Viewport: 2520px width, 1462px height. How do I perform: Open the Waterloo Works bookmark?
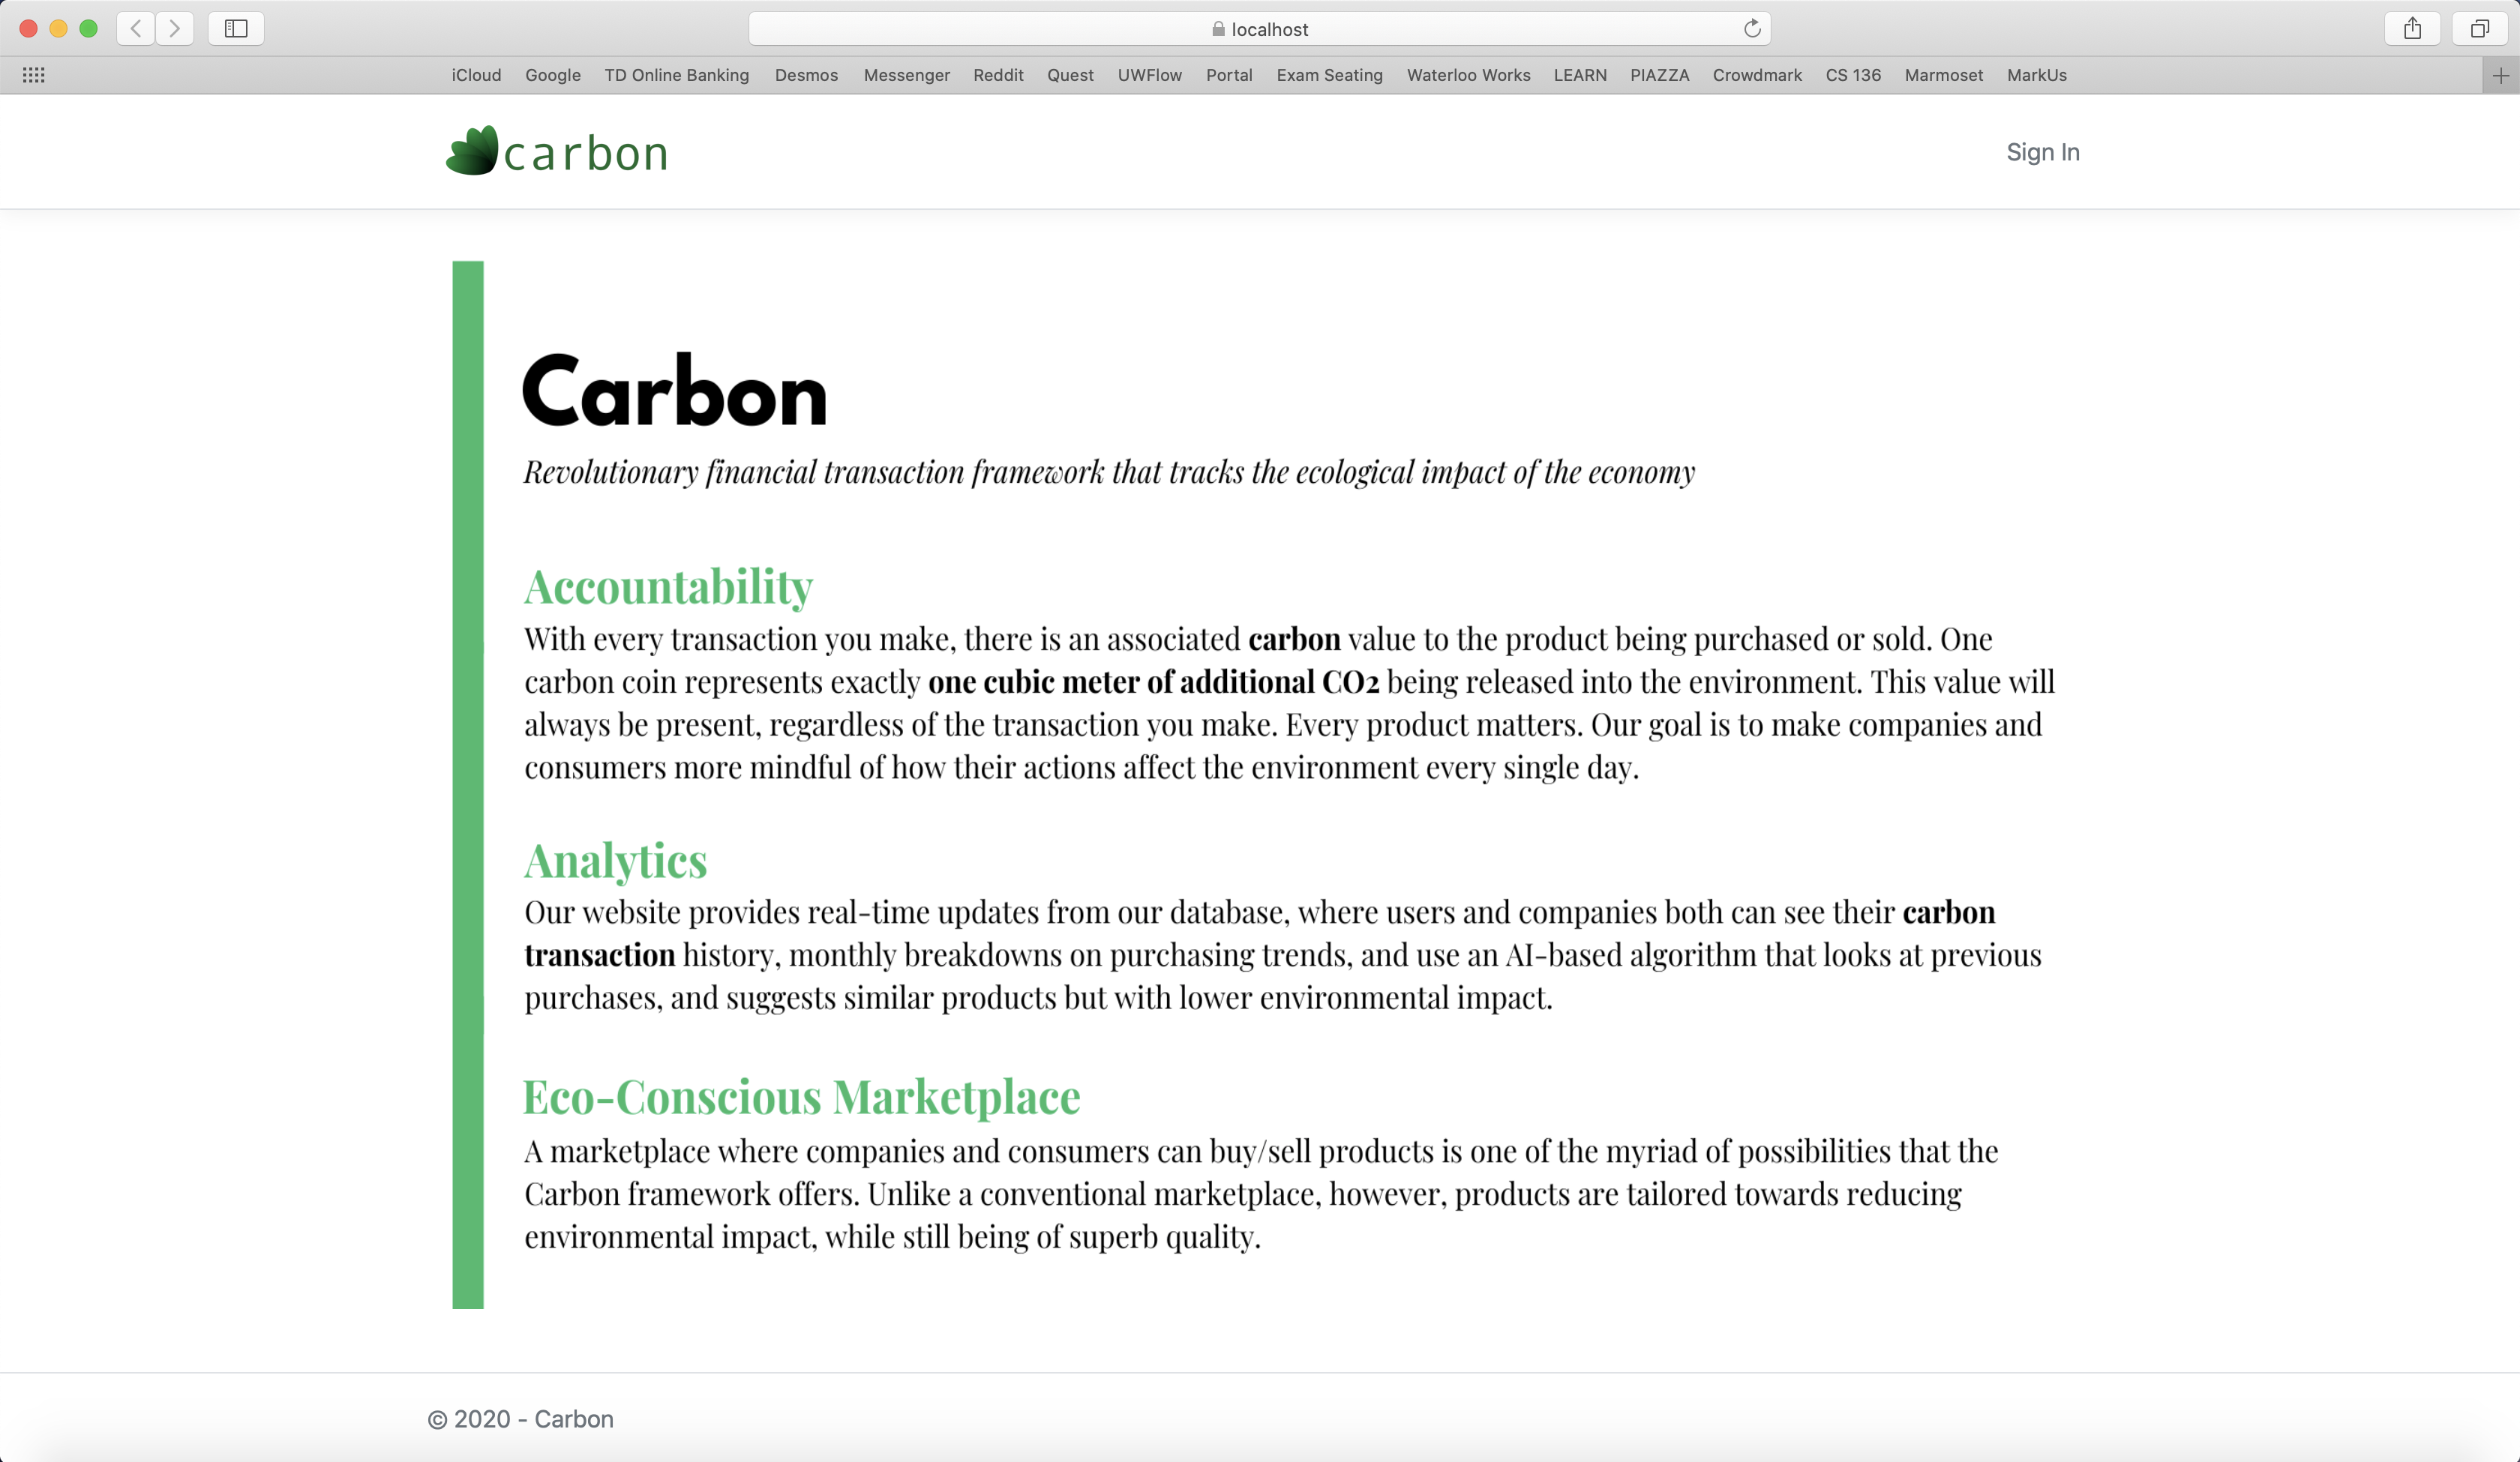(x=1468, y=75)
